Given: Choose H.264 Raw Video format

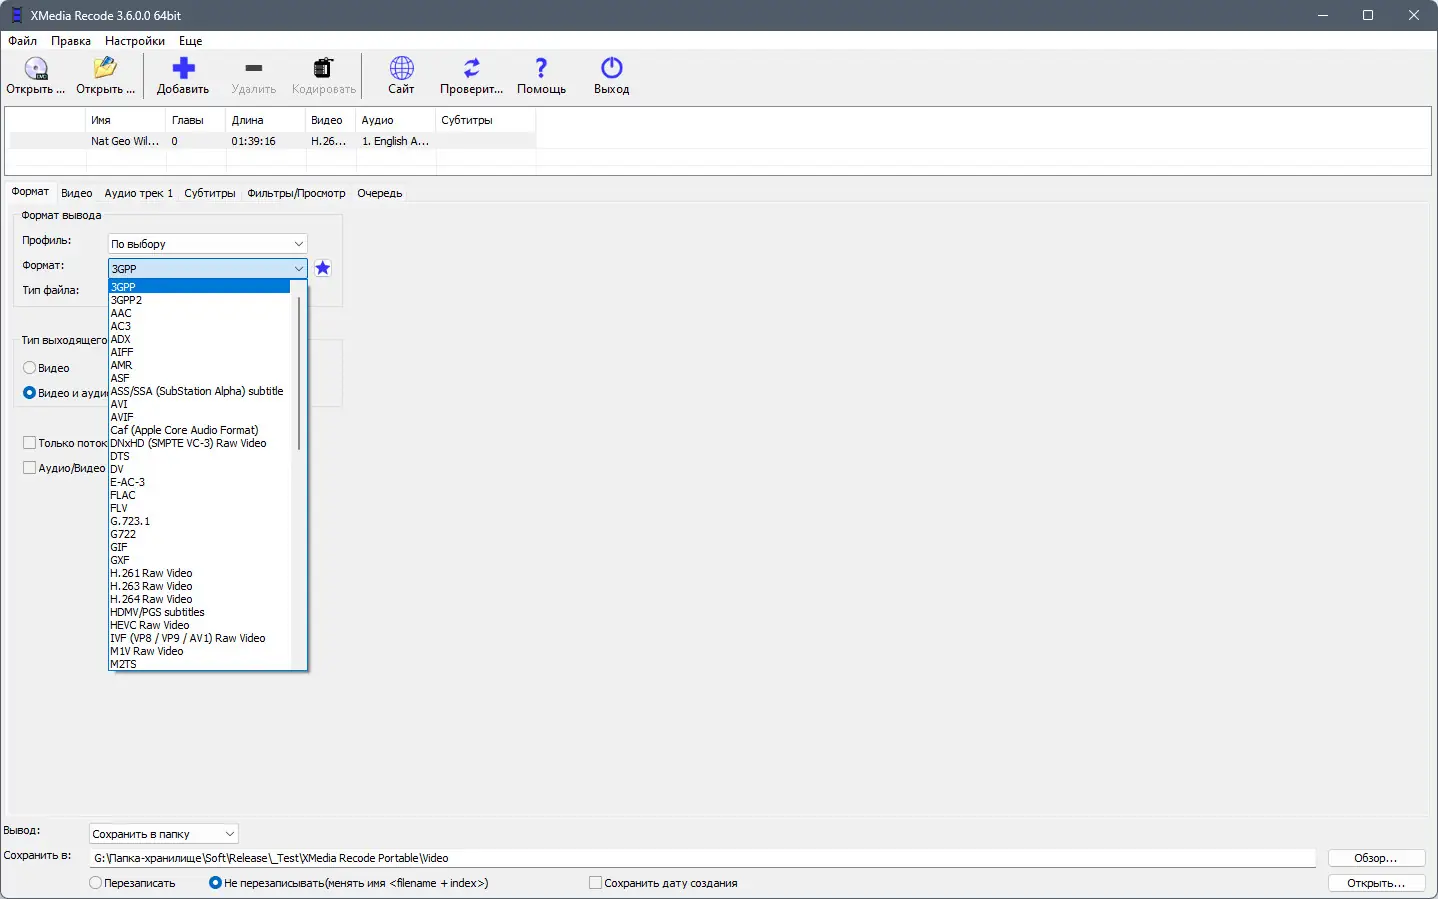Looking at the screenshot, I should click(x=199, y=599).
